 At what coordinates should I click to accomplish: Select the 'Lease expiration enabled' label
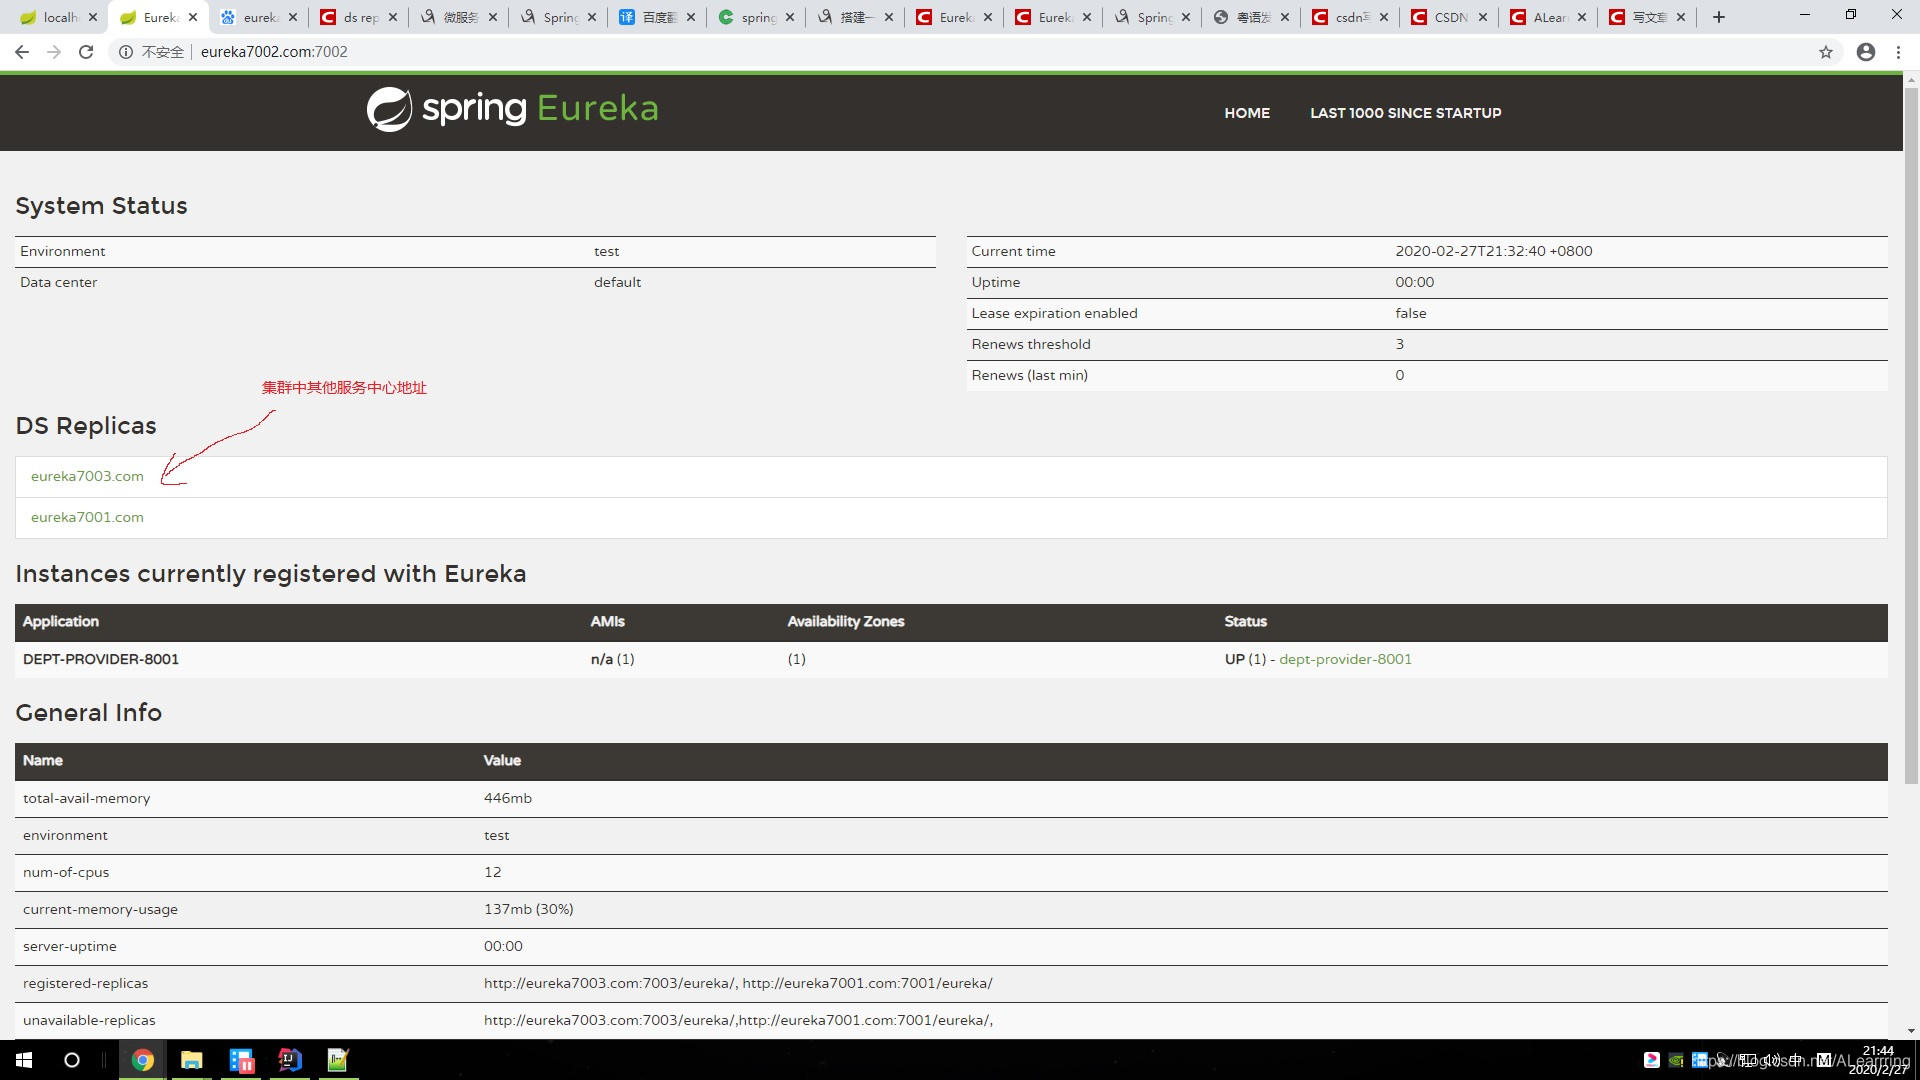[x=1054, y=314]
